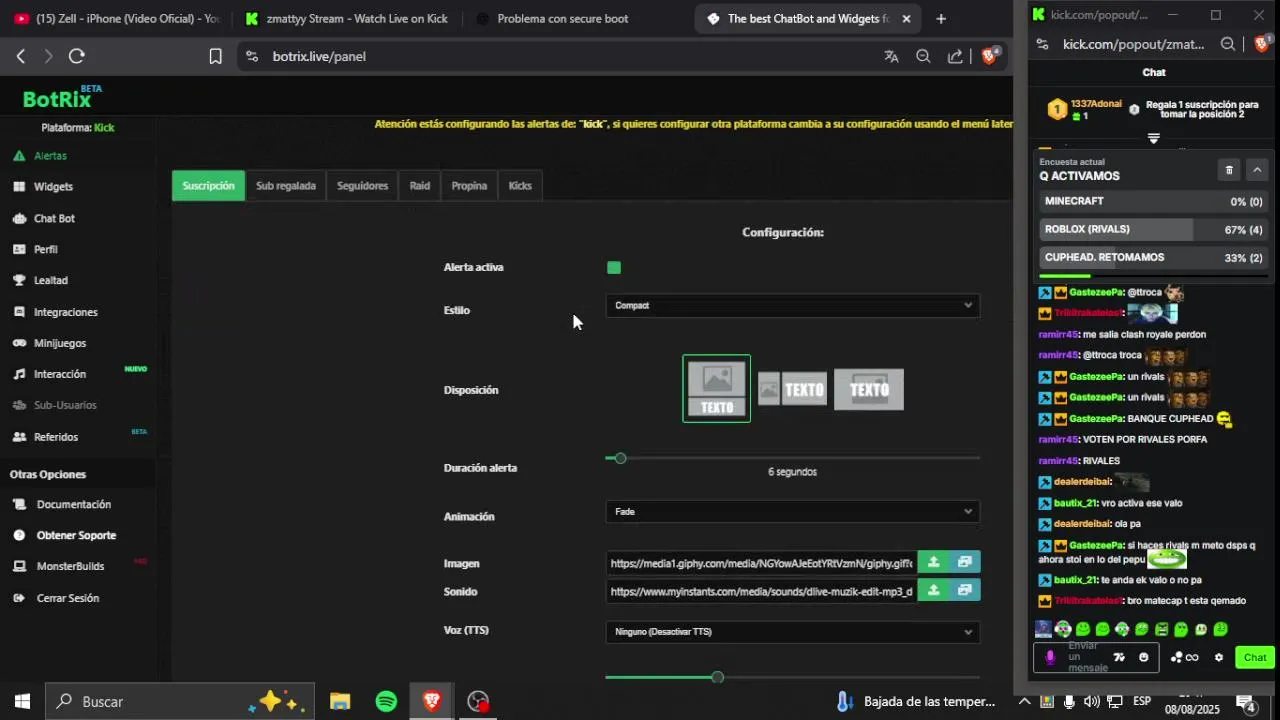Open the Documentación book icon
The image size is (1280, 720).
point(19,505)
